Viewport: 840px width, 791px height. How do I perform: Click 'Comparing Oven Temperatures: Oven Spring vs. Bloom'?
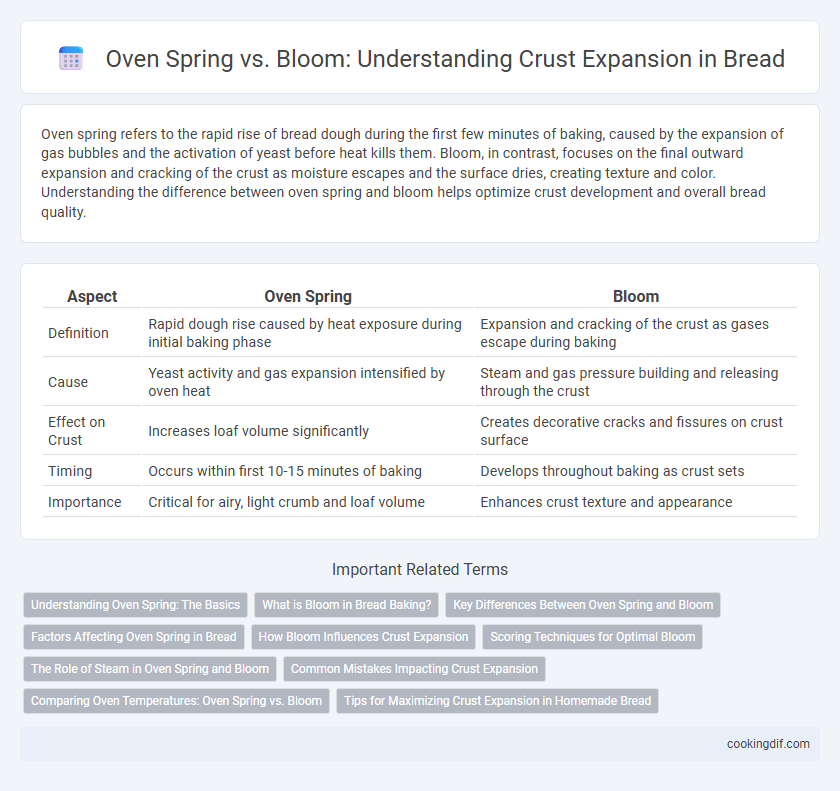click(x=176, y=701)
